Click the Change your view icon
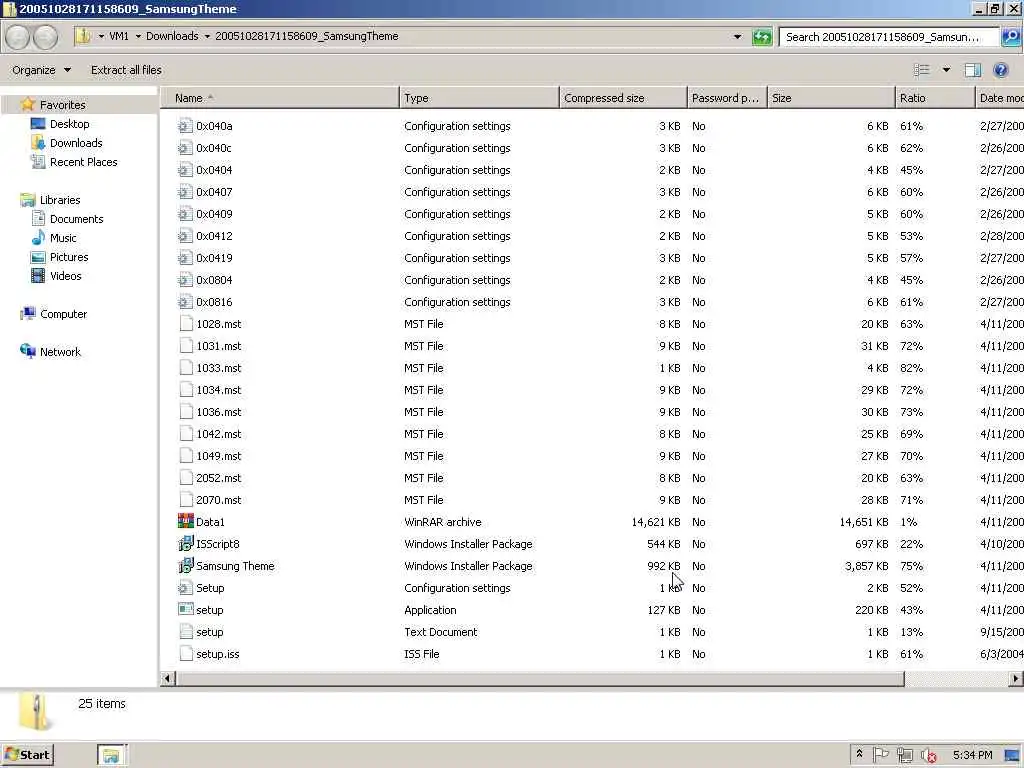 (921, 70)
